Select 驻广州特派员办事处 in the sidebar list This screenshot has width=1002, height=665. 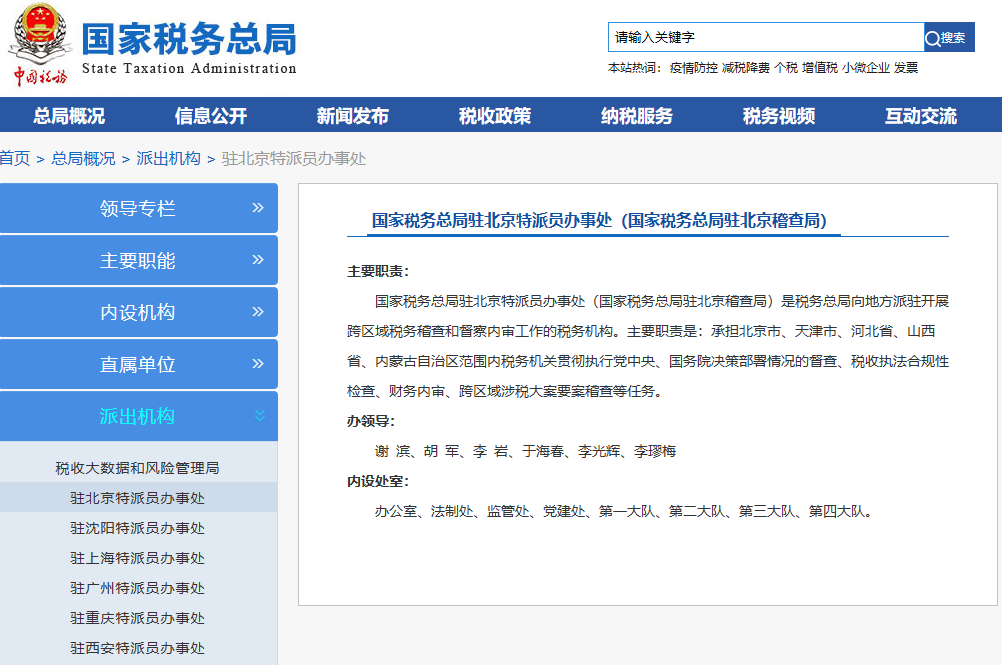pos(137,588)
